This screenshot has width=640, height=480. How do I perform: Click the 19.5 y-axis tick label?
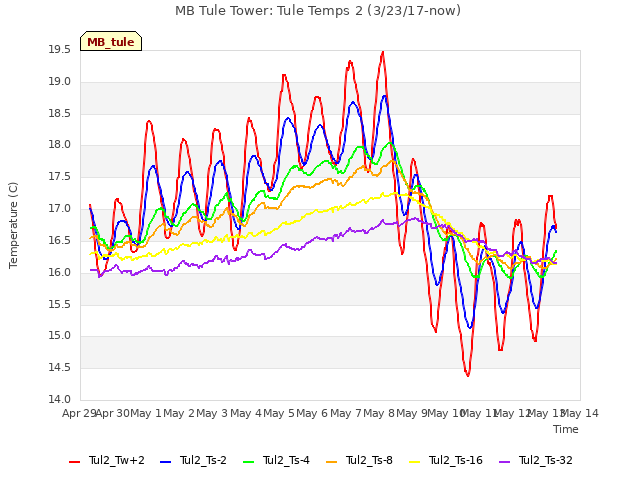click(x=60, y=50)
